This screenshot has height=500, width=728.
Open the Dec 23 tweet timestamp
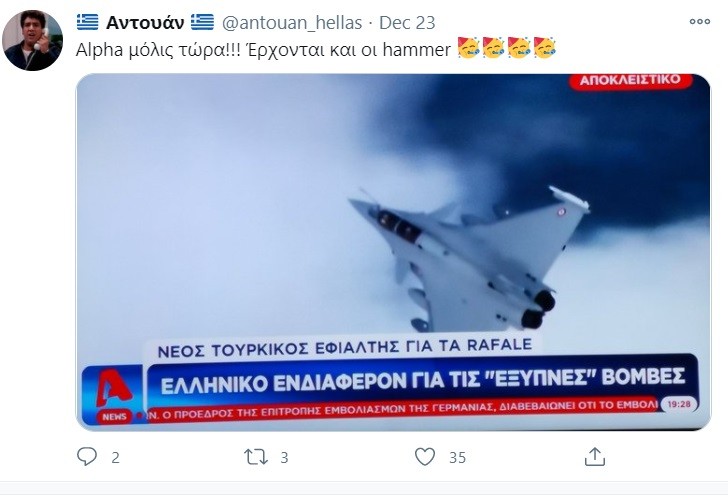[x=407, y=23]
